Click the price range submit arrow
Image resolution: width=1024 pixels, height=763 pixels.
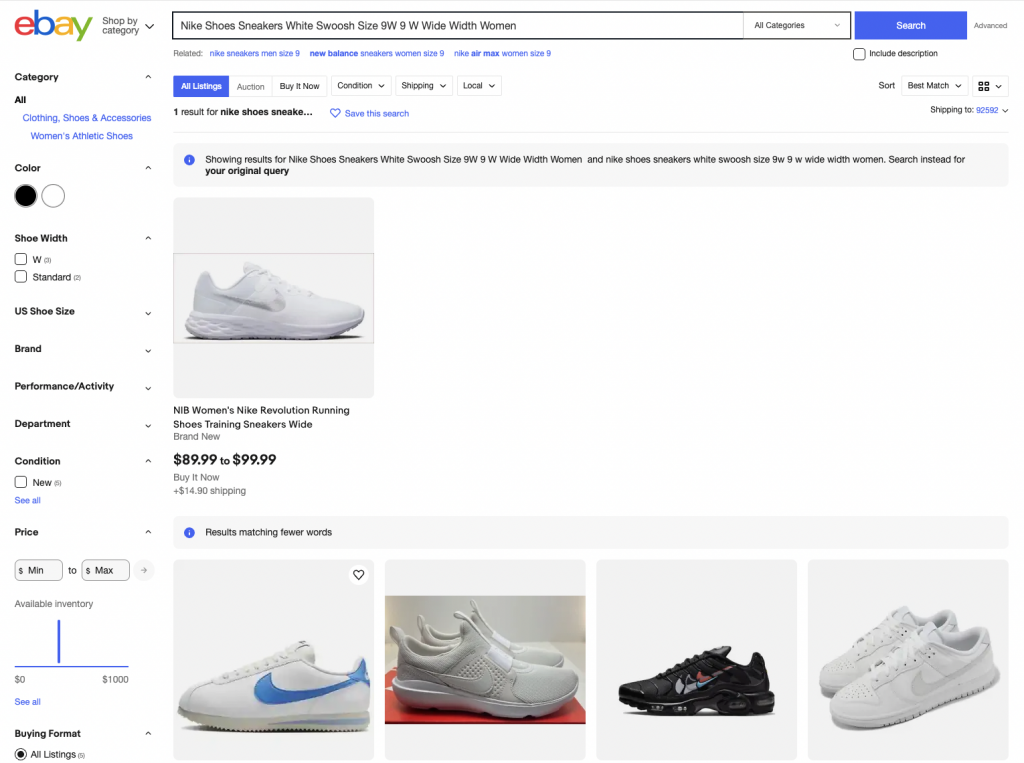click(x=144, y=570)
